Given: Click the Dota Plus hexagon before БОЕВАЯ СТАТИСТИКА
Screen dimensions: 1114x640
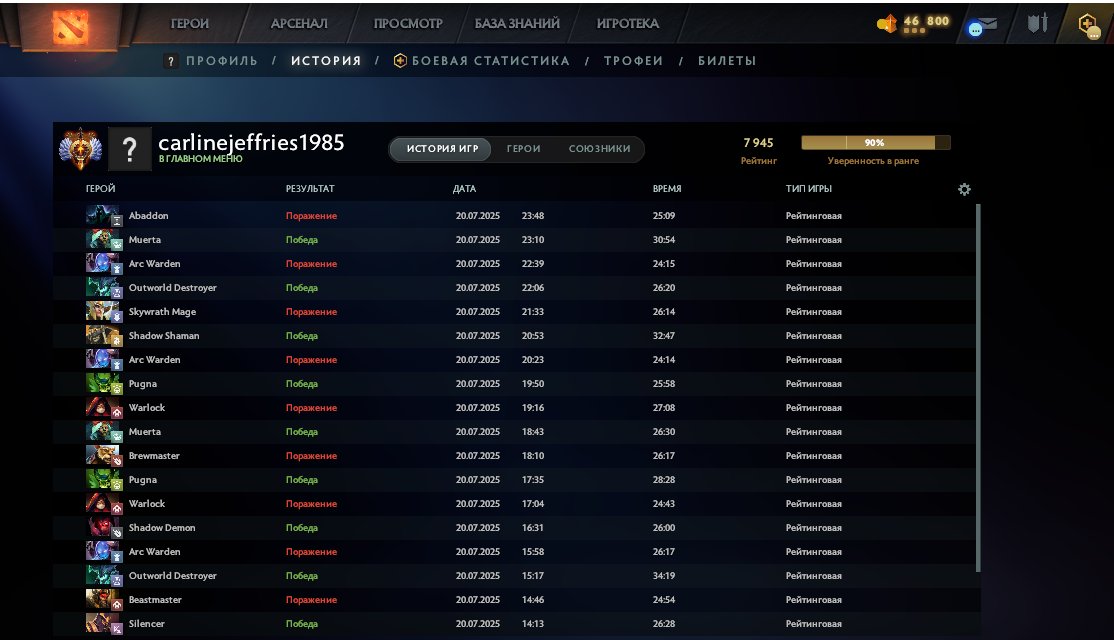Looking at the screenshot, I should (x=400, y=61).
